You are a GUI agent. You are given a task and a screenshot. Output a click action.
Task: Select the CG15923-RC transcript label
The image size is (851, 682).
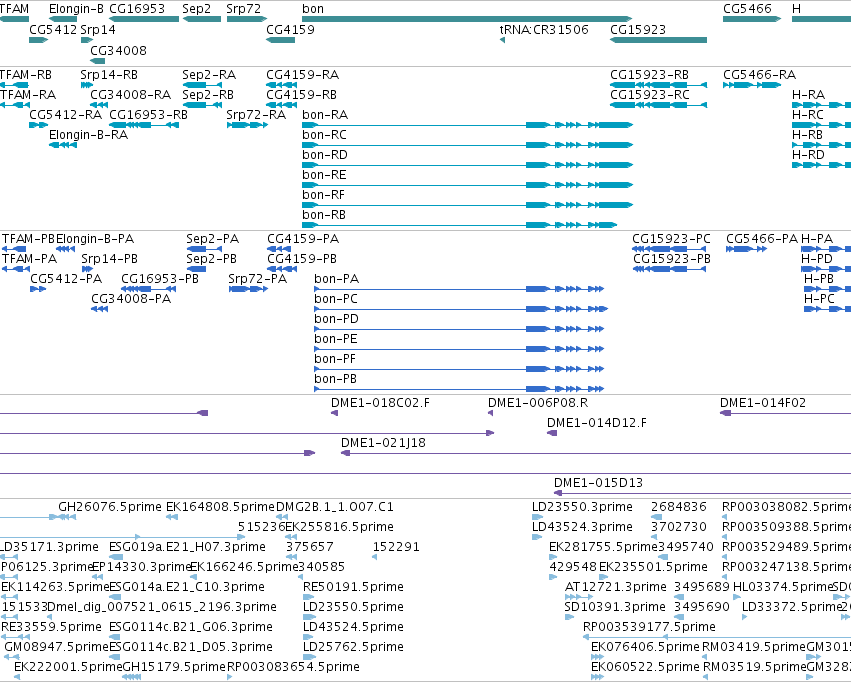tap(650, 94)
